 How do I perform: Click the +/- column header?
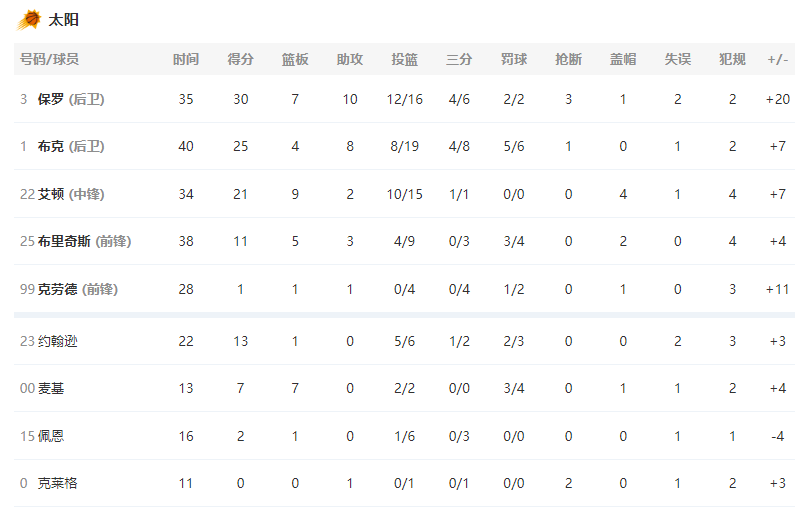(778, 59)
